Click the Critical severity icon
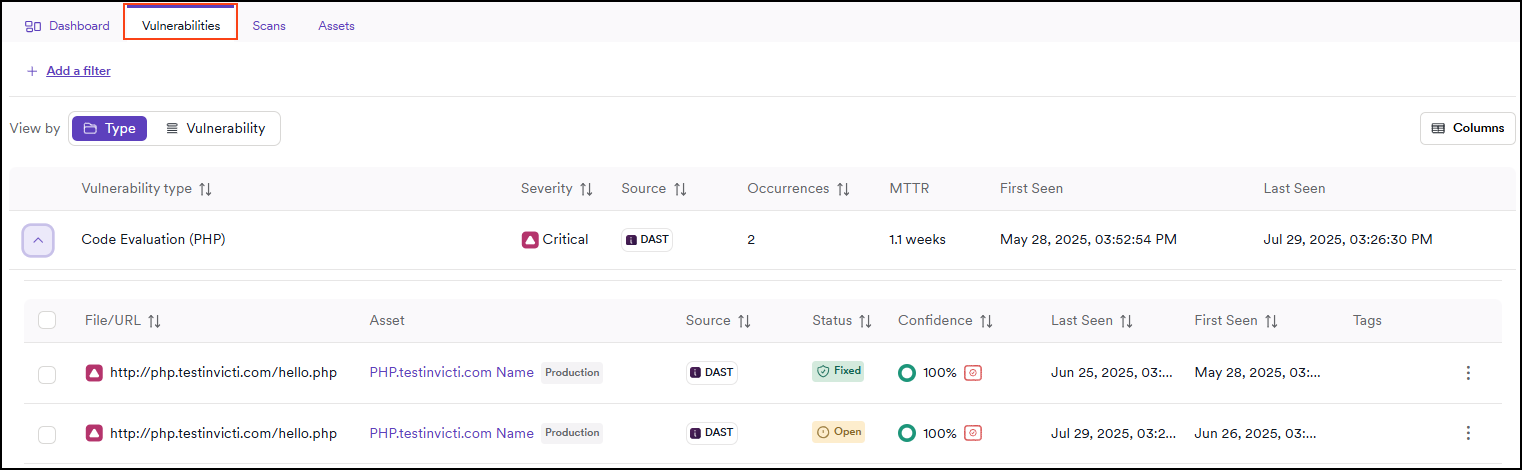The height and width of the screenshot is (470, 1522). [x=530, y=240]
